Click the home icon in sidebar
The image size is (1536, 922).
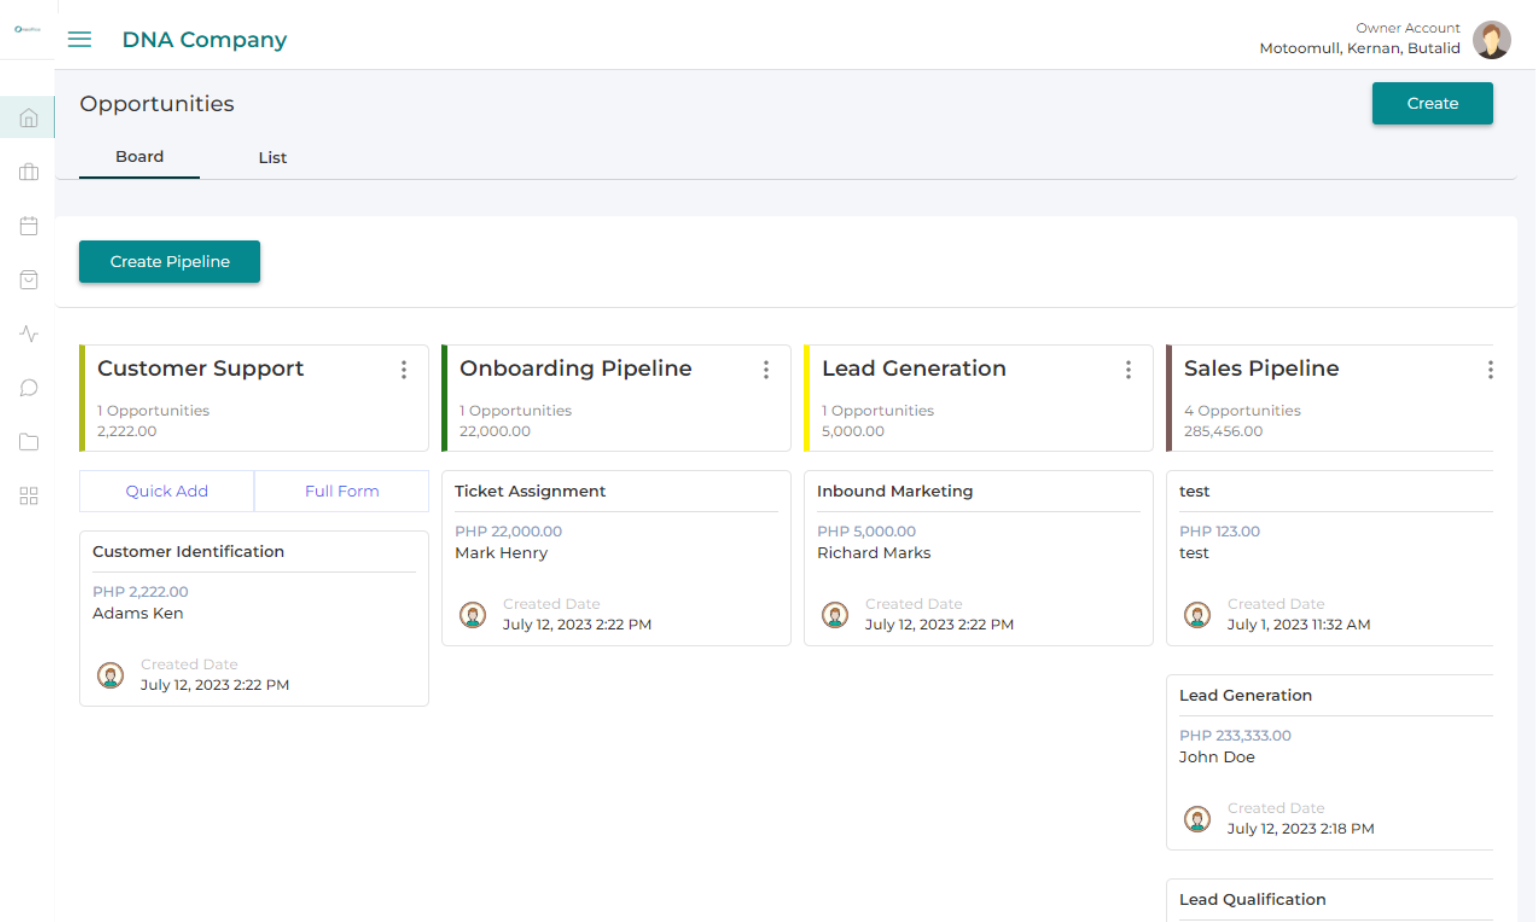(28, 118)
